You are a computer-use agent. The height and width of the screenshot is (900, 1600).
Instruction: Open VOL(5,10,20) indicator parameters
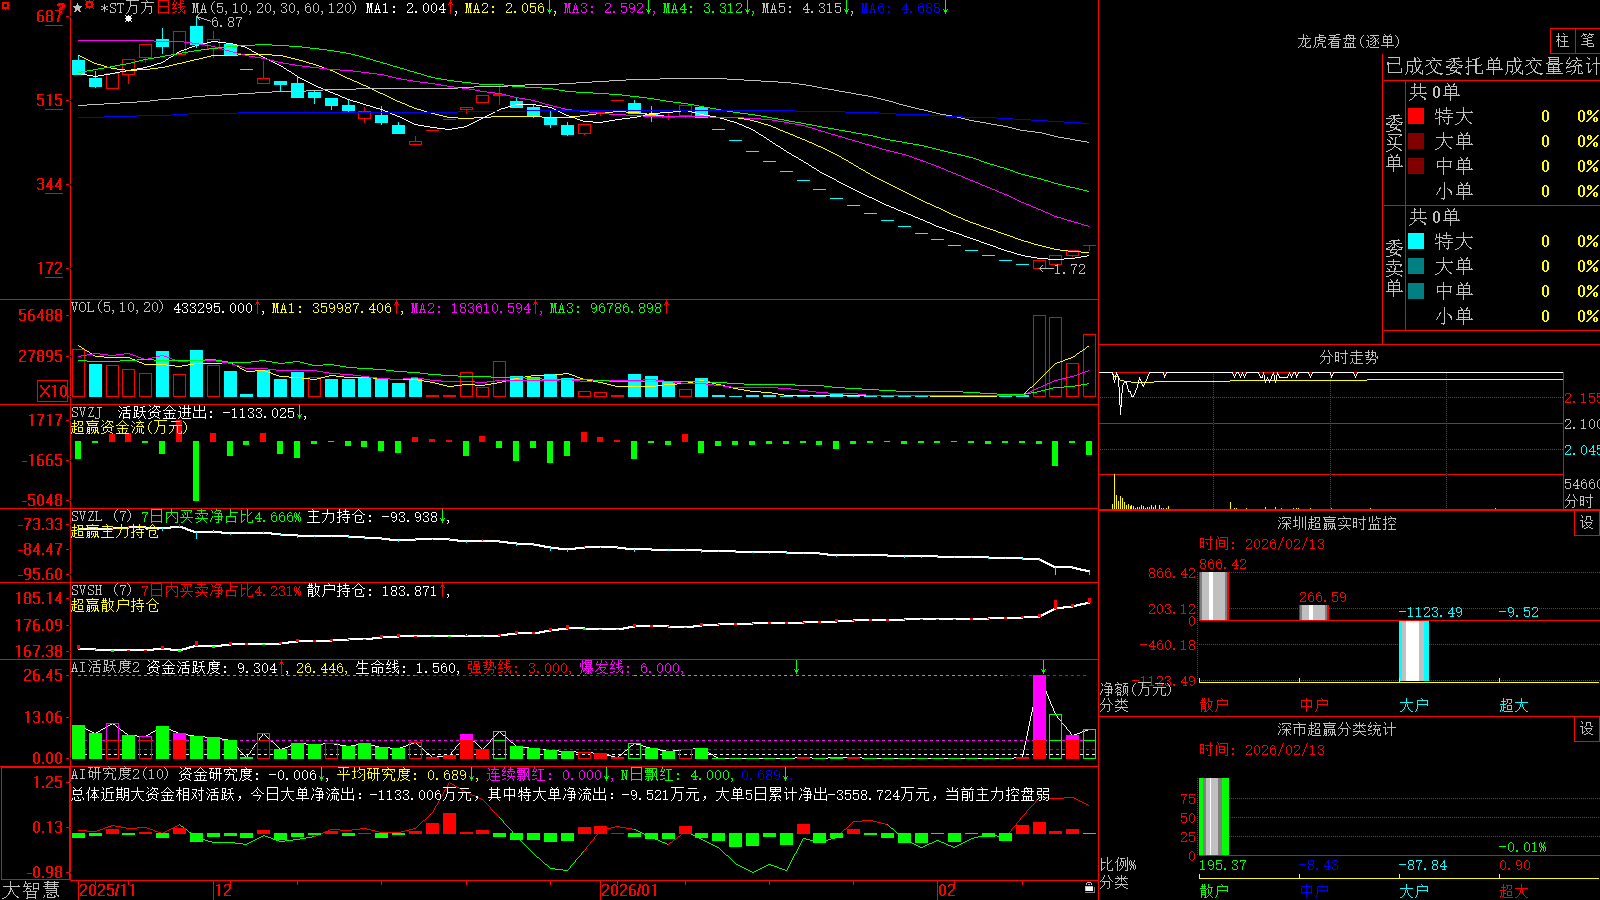(x=117, y=308)
